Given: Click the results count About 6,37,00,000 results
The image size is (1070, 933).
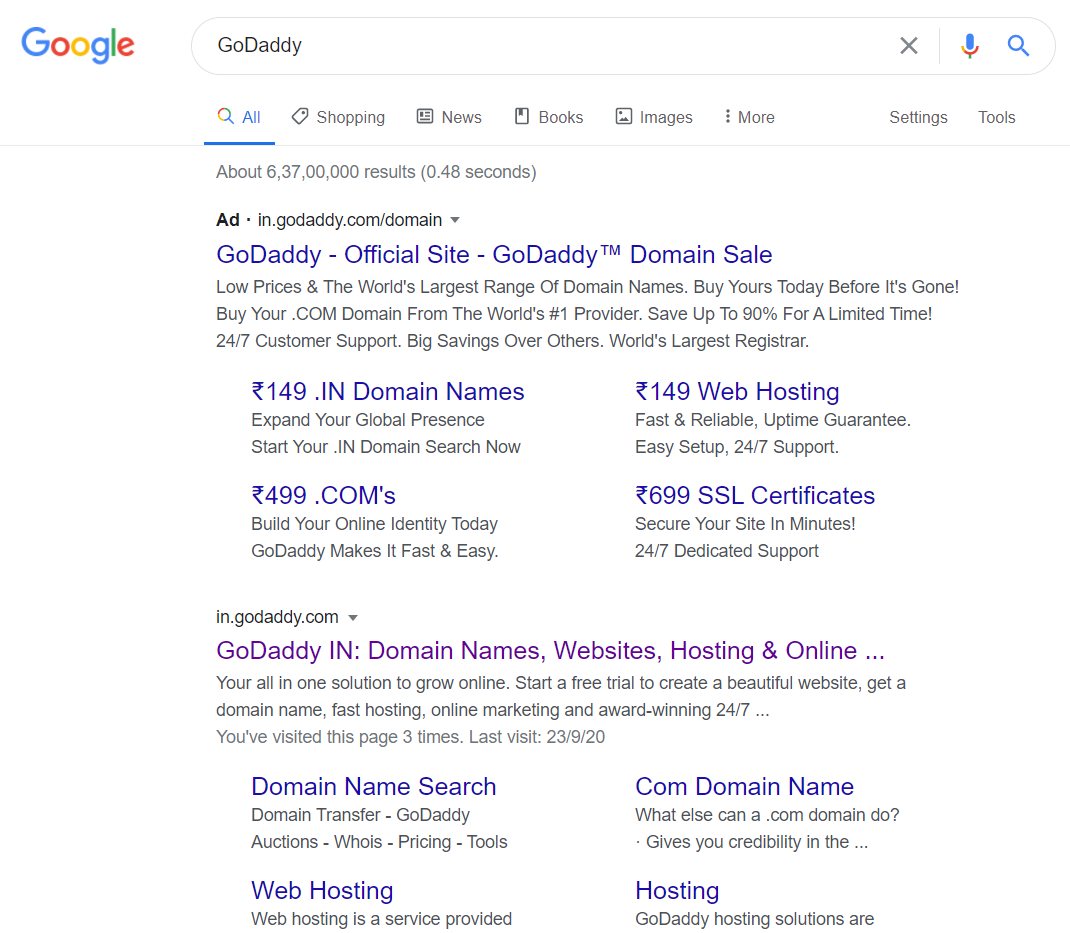Looking at the screenshot, I should click(x=376, y=172).
